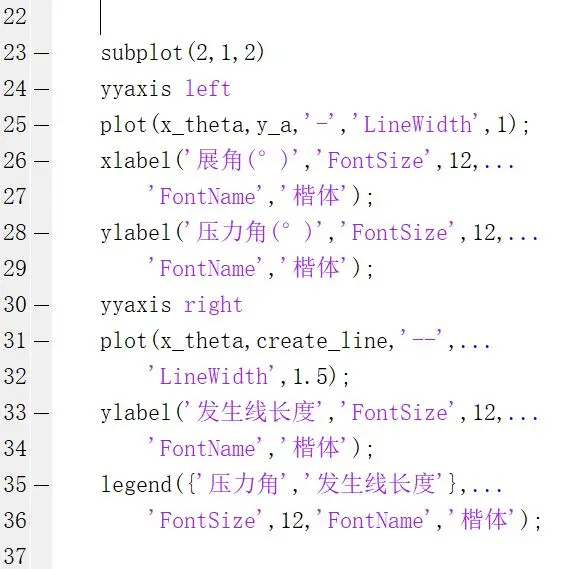Viewport: 581px width, 569px height.
Task: Click the word 'left' after yyaxis
Action: 208,89
